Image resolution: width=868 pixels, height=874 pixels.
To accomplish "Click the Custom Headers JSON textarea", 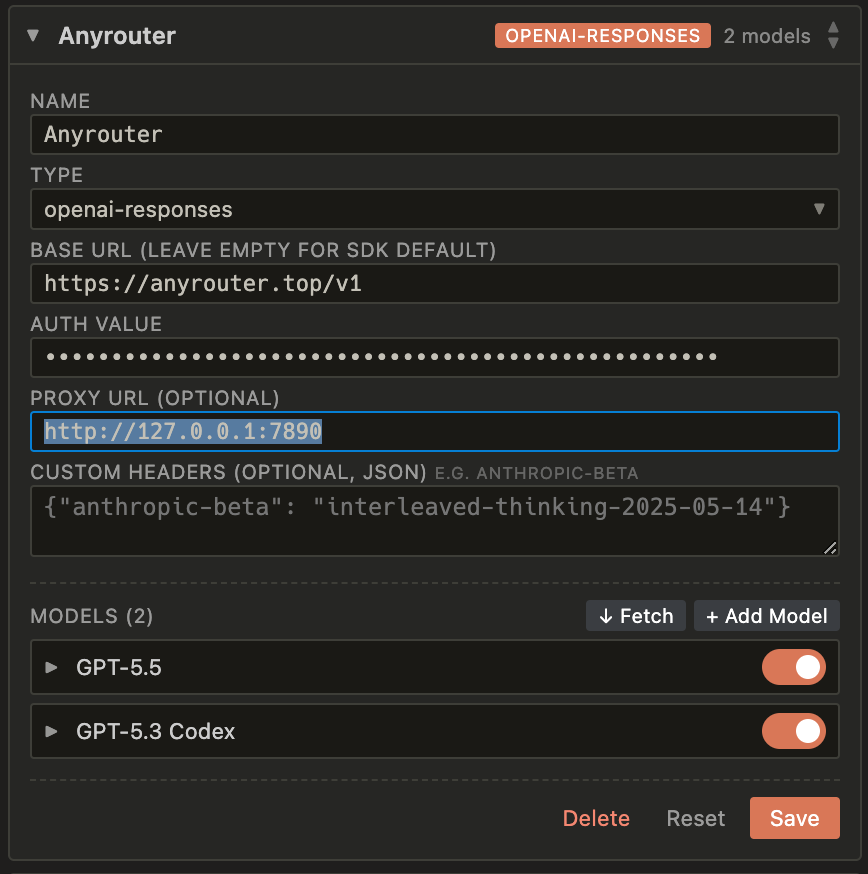I will click(435, 521).
